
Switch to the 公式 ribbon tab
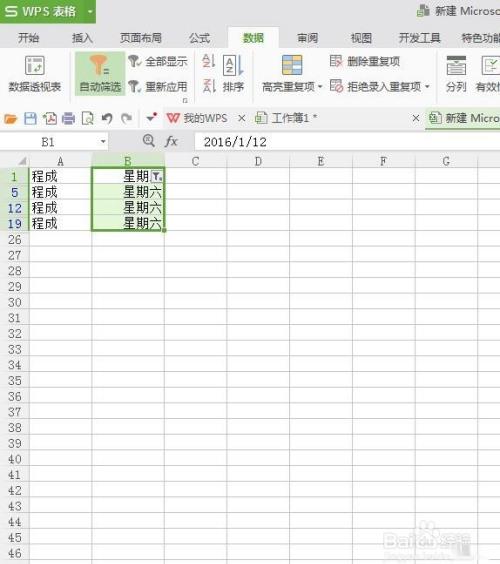[199, 38]
